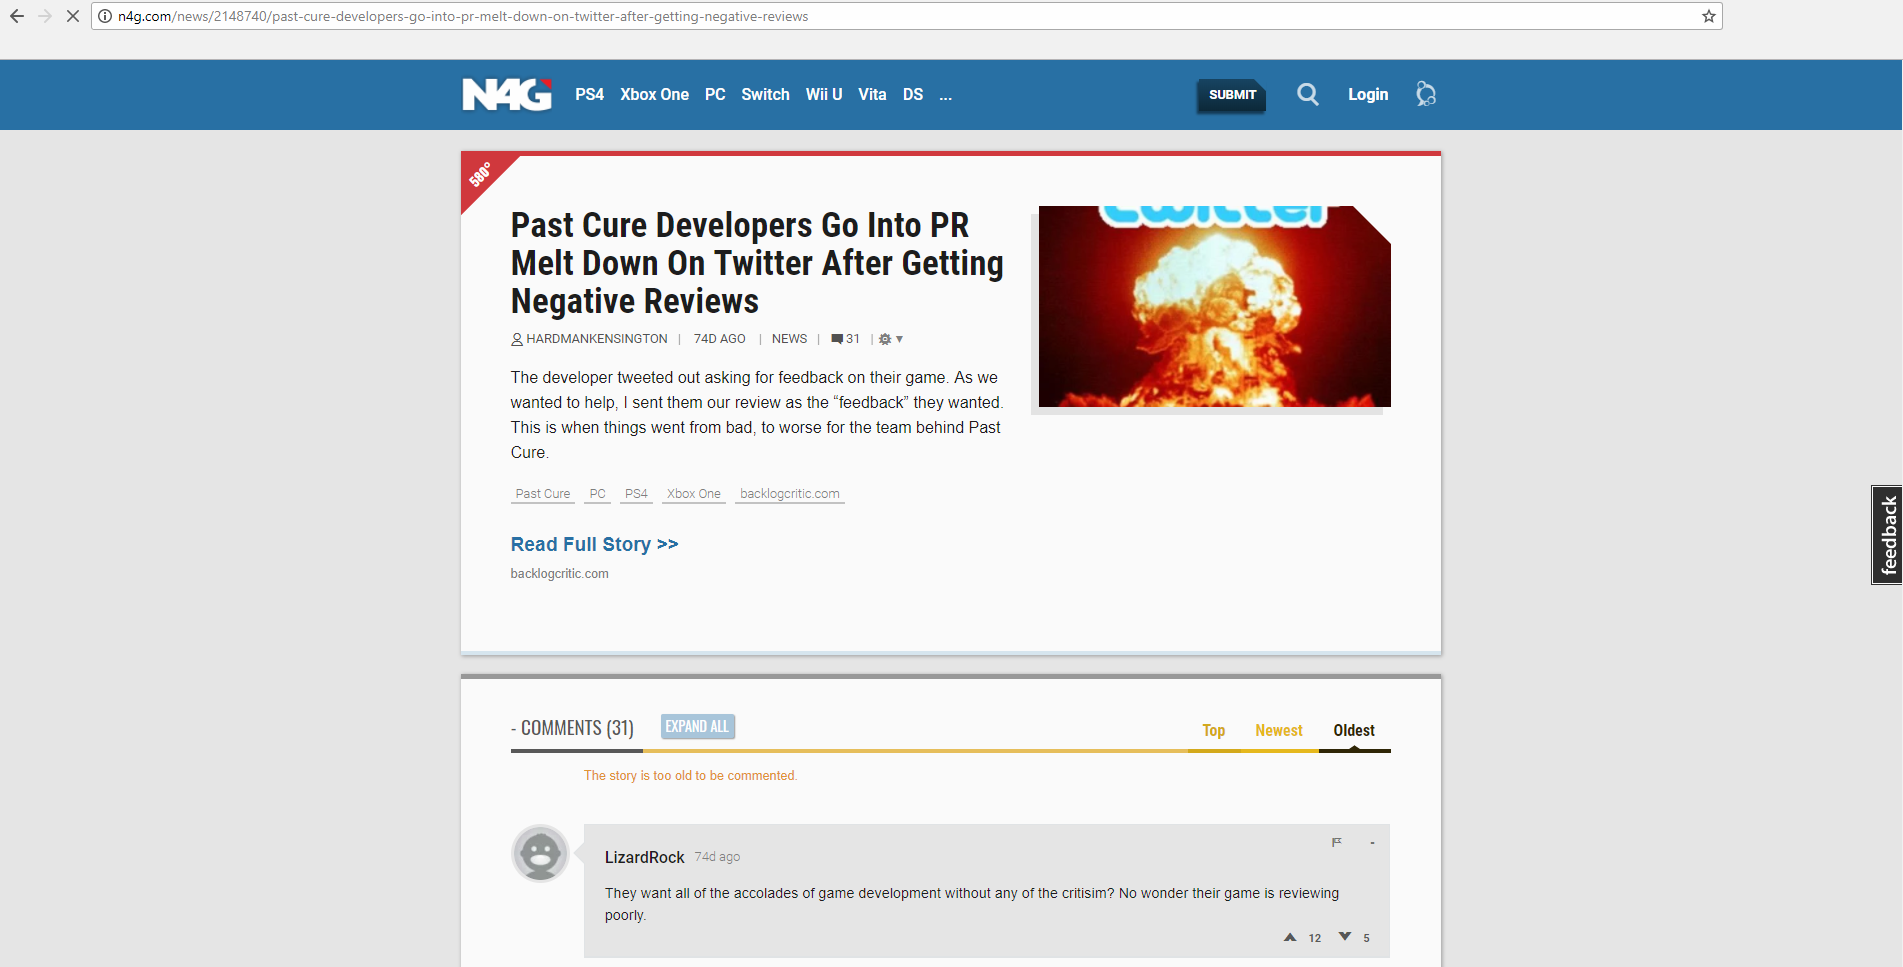The width and height of the screenshot is (1903, 967).
Task: Sort comments by Oldest
Action: (x=1354, y=731)
